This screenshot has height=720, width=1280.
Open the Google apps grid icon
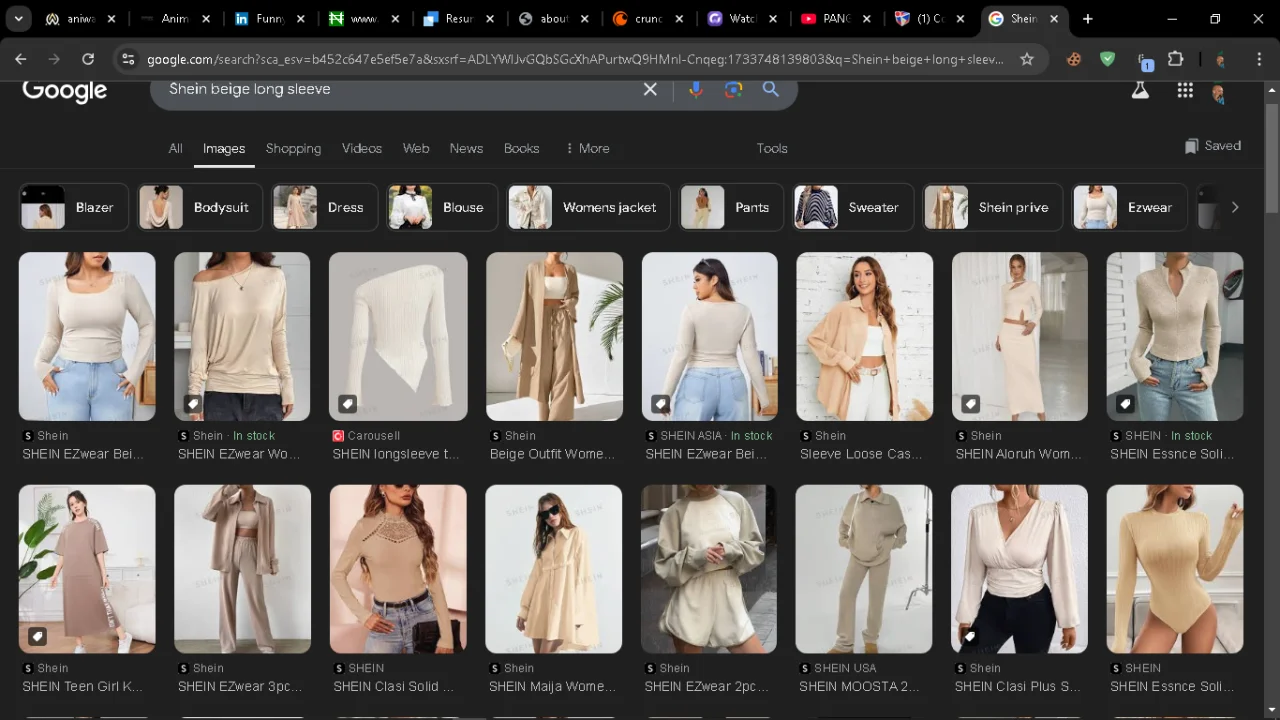(x=1185, y=90)
